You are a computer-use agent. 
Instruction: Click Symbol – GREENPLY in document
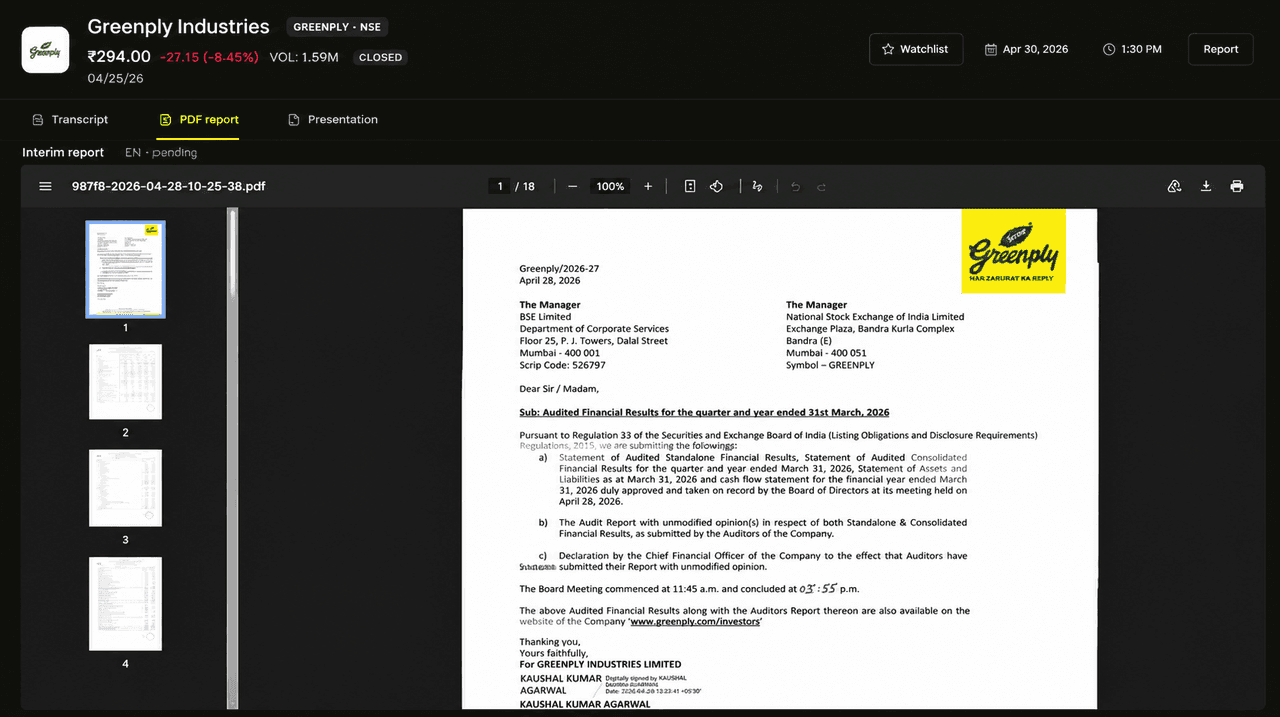830,365
